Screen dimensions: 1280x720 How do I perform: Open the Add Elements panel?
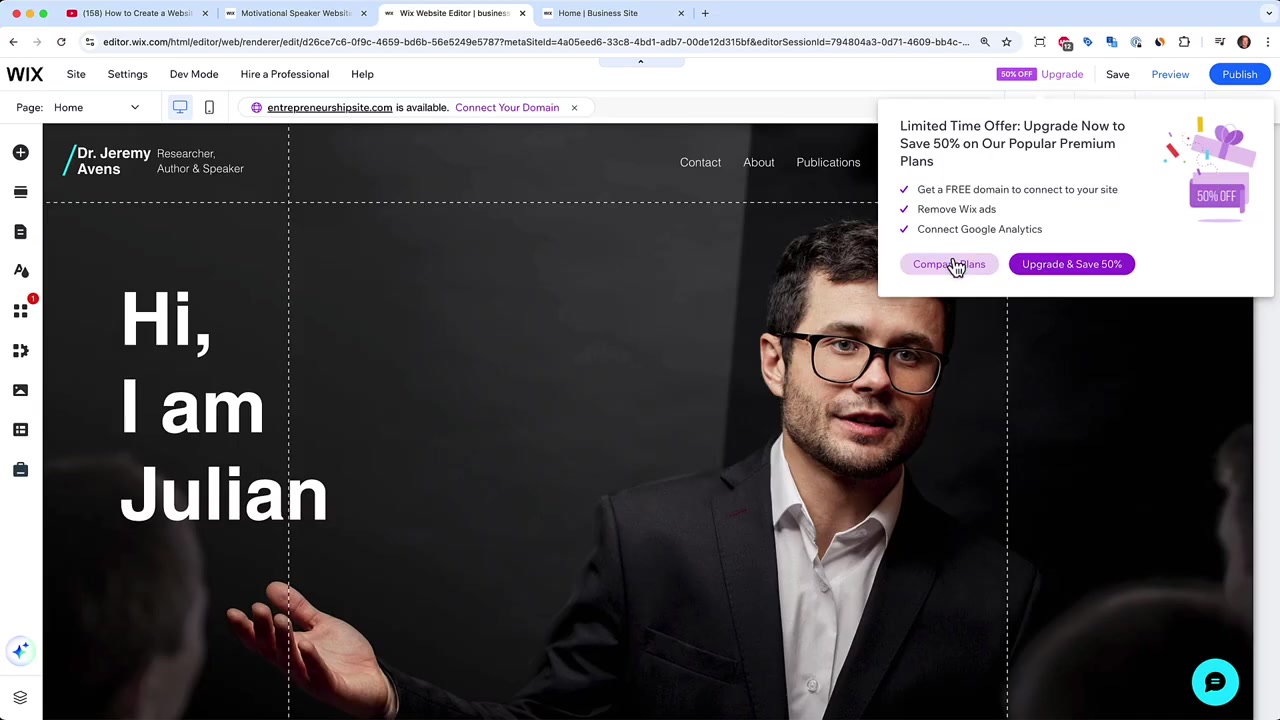(x=20, y=152)
